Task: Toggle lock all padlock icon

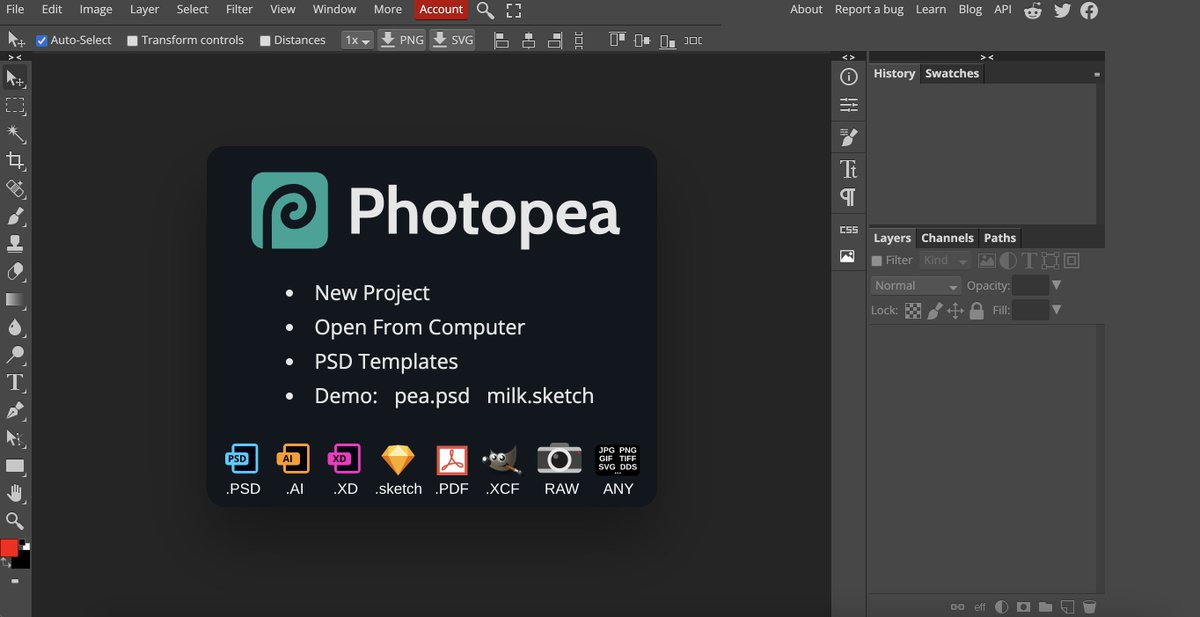Action: click(976, 311)
